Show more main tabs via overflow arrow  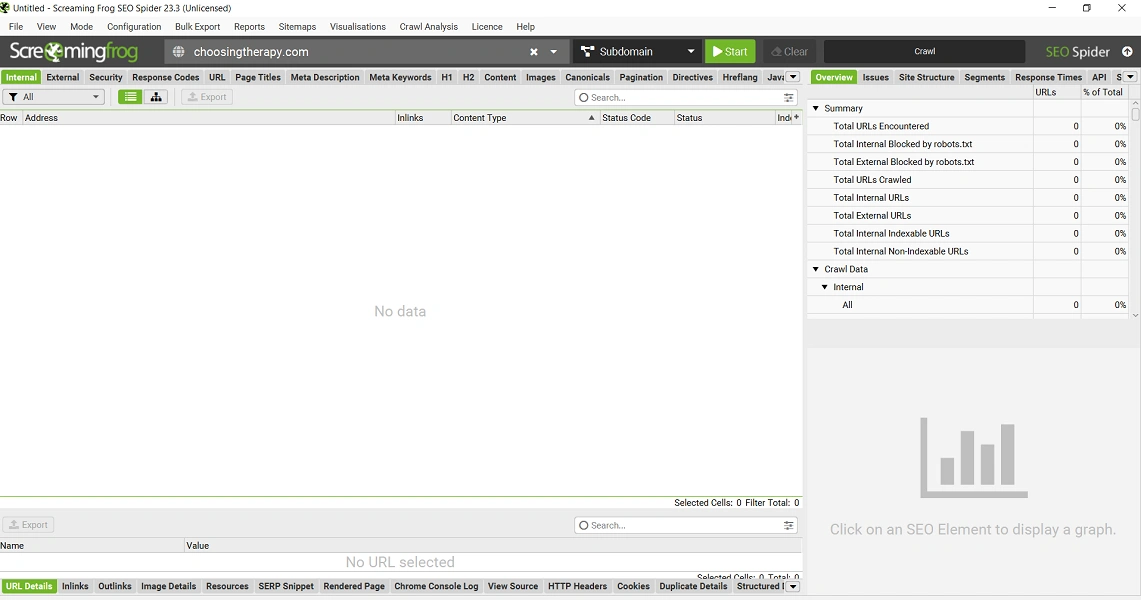pos(793,77)
